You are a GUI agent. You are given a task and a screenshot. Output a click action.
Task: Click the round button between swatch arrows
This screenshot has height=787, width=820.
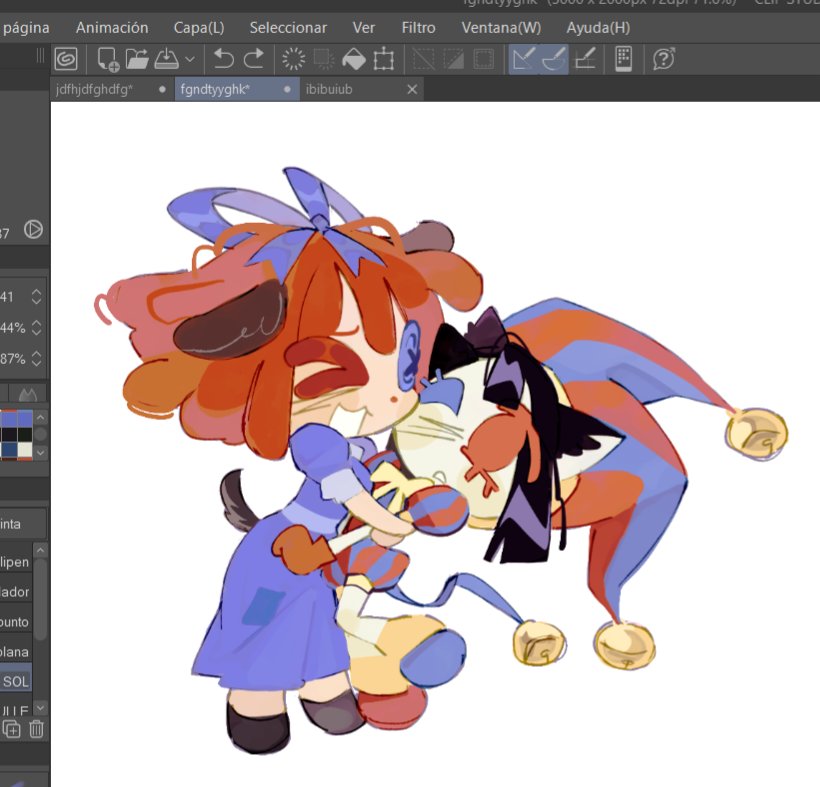coord(40,434)
